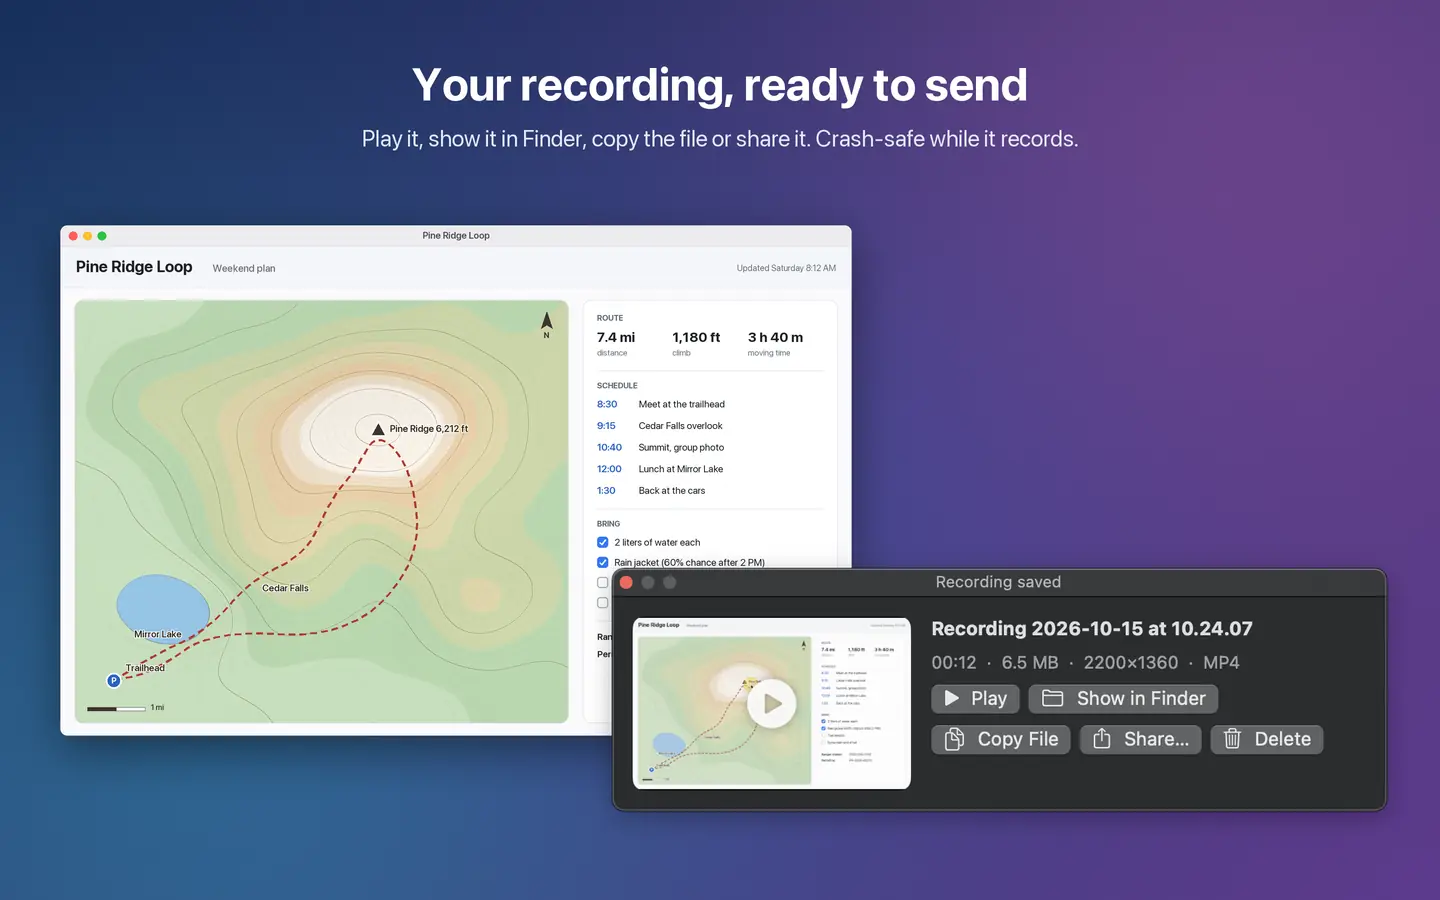The image size is (1440, 900).
Task: Select the Pine Ridge summit triangle marker
Action: [378, 429]
